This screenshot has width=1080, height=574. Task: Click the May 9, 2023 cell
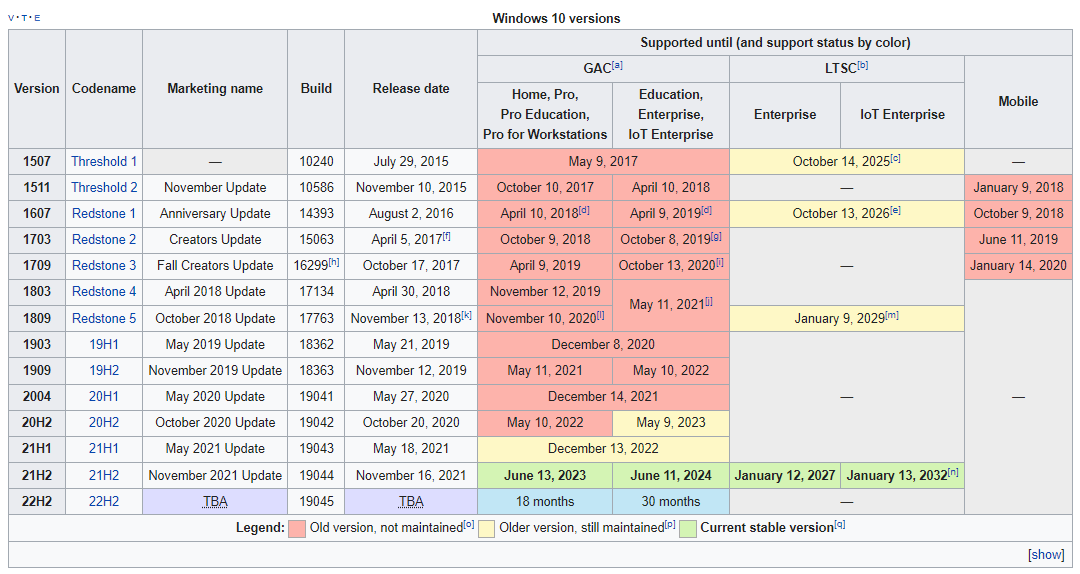671,422
